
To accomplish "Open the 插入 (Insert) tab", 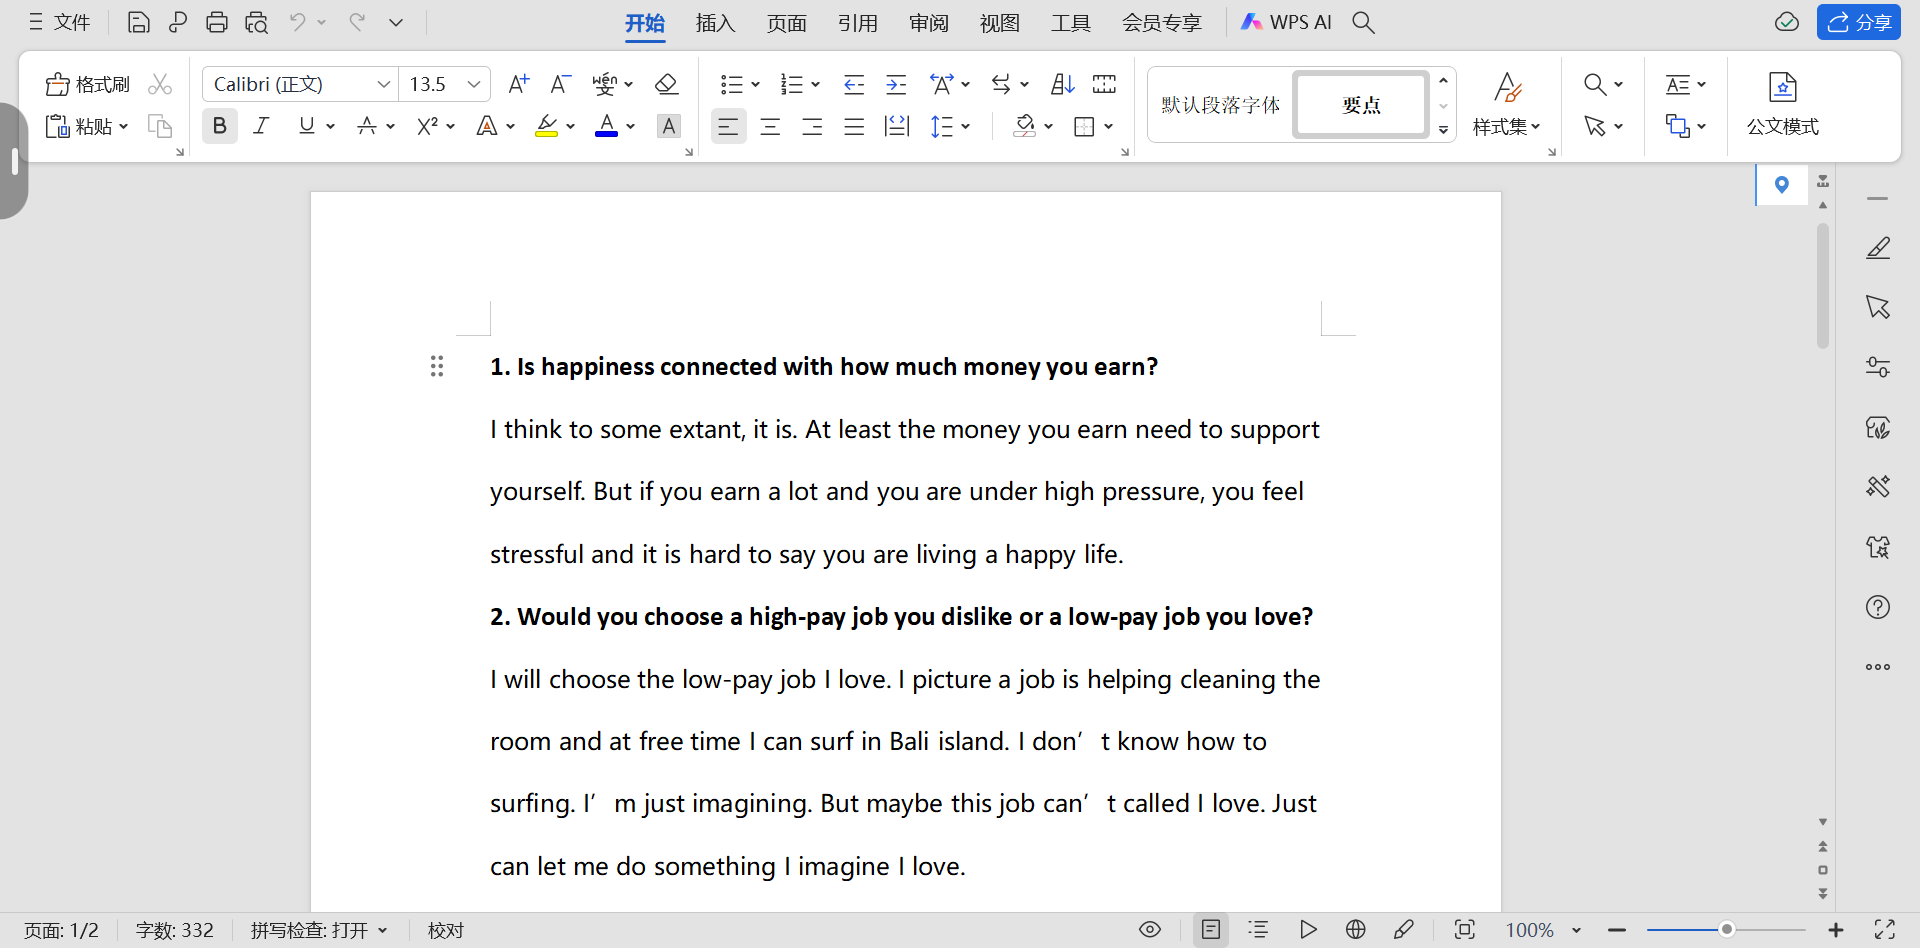I will pos(716,23).
